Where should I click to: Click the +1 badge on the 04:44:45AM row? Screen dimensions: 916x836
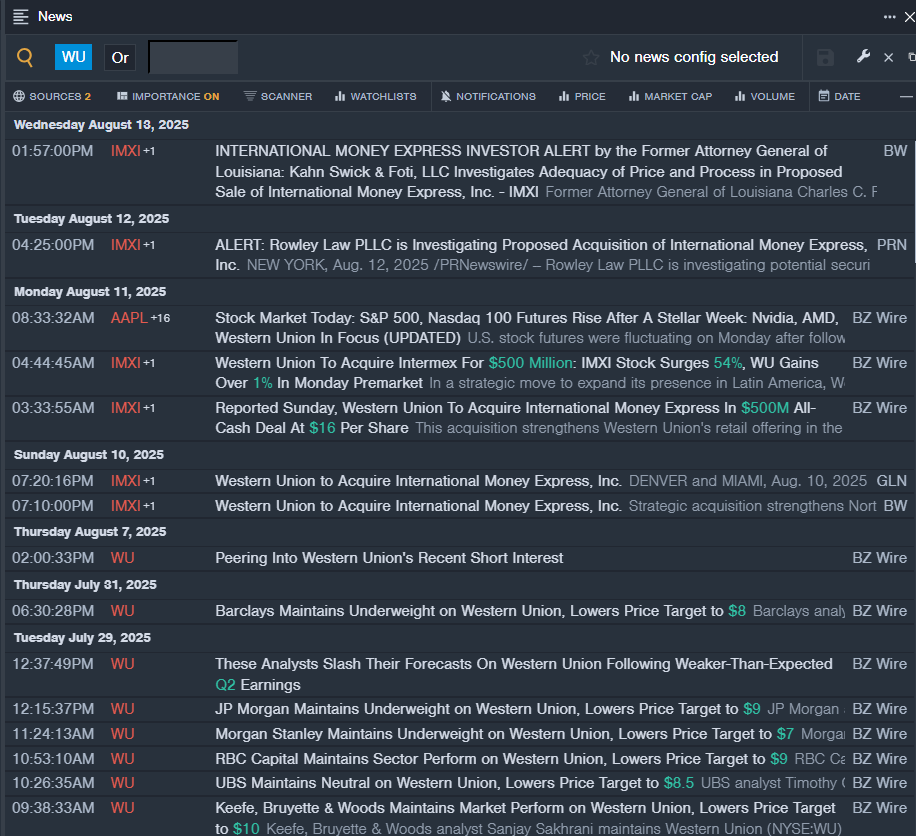click(x=150, y=363)
